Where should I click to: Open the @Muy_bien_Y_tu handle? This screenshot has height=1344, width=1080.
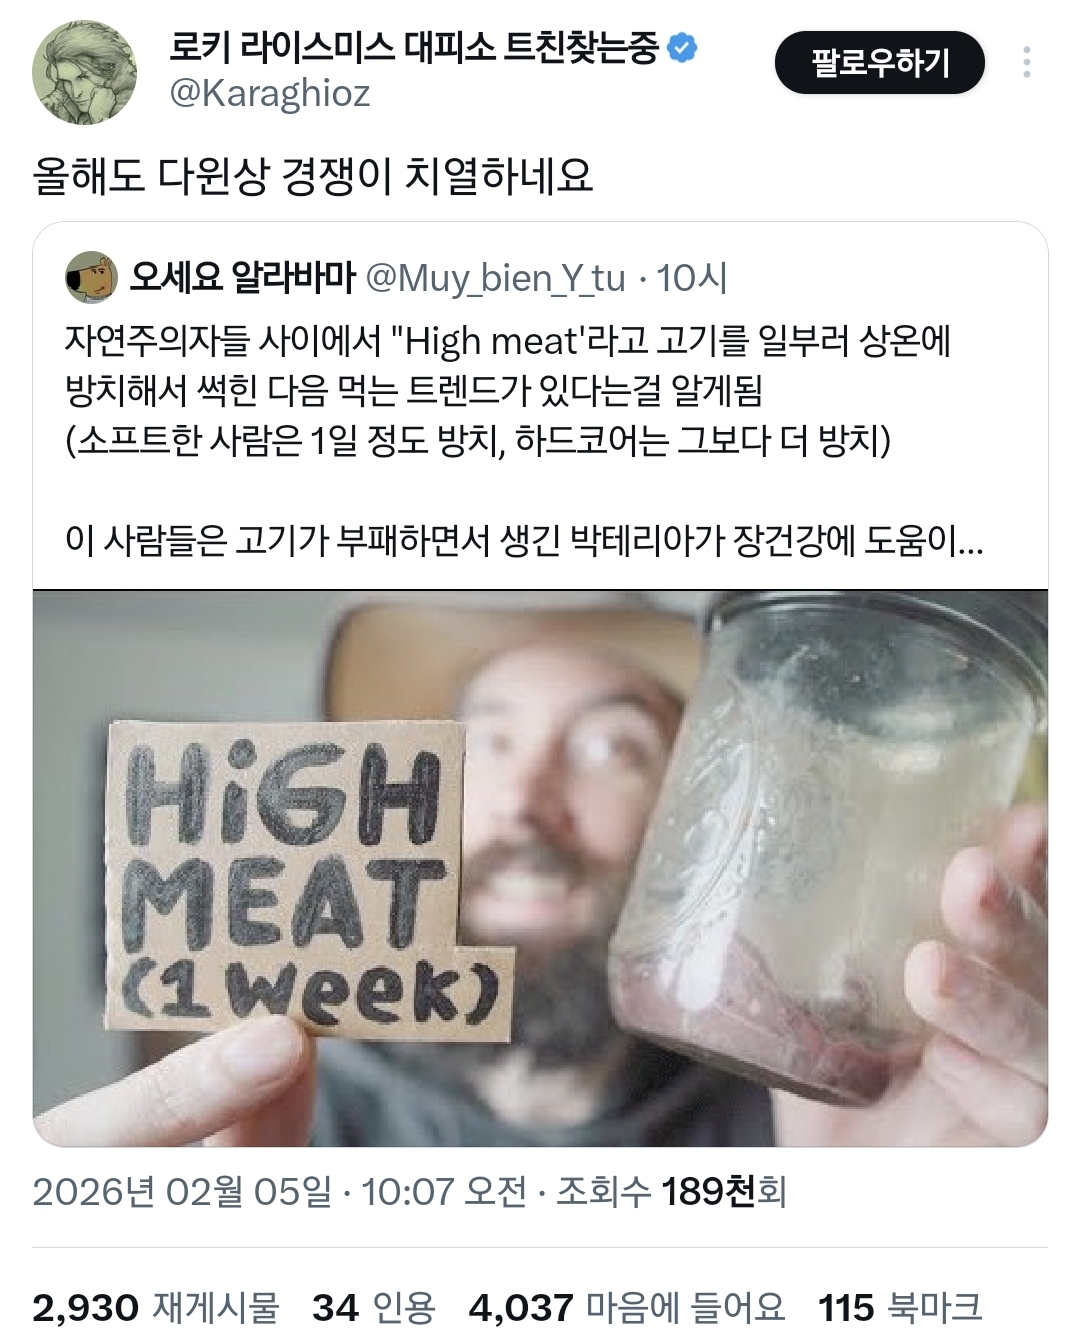point(496,277)
